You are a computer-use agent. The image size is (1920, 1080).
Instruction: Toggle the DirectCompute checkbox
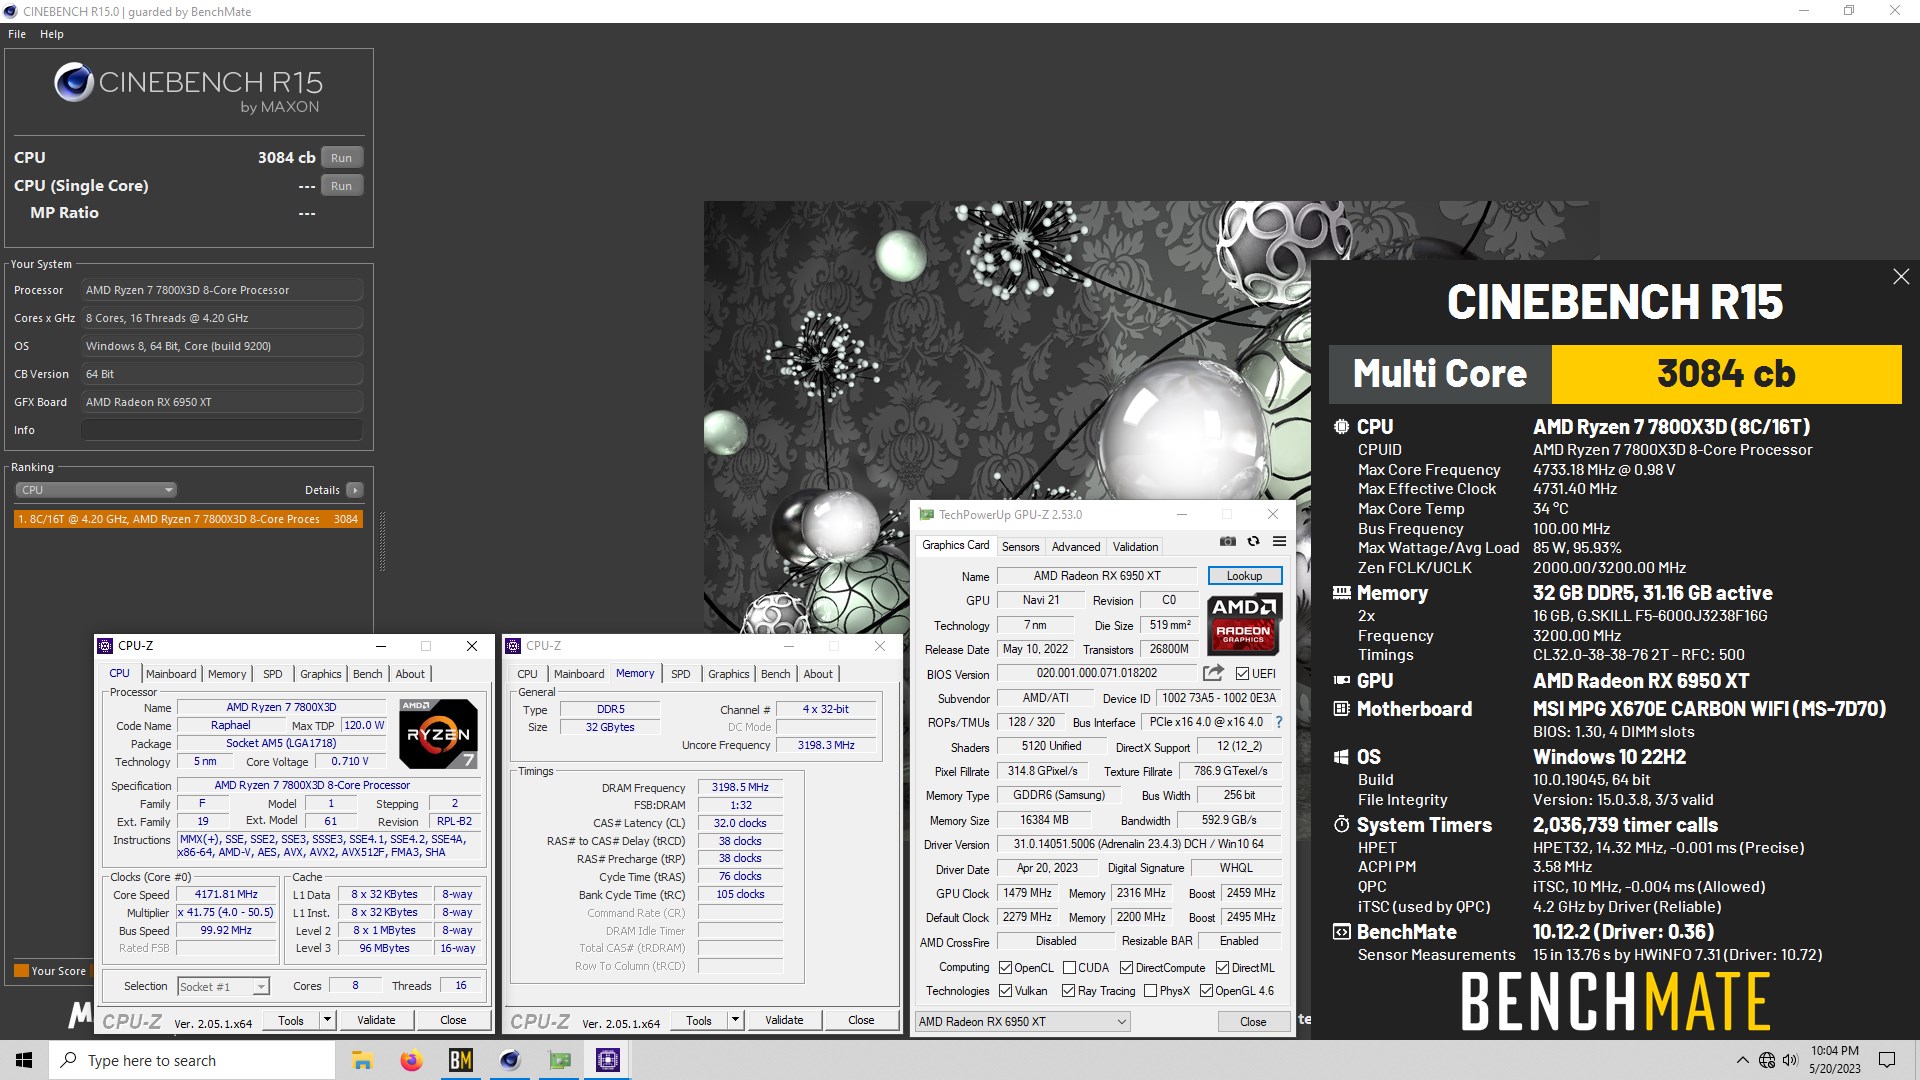(x=1126, y=967)
